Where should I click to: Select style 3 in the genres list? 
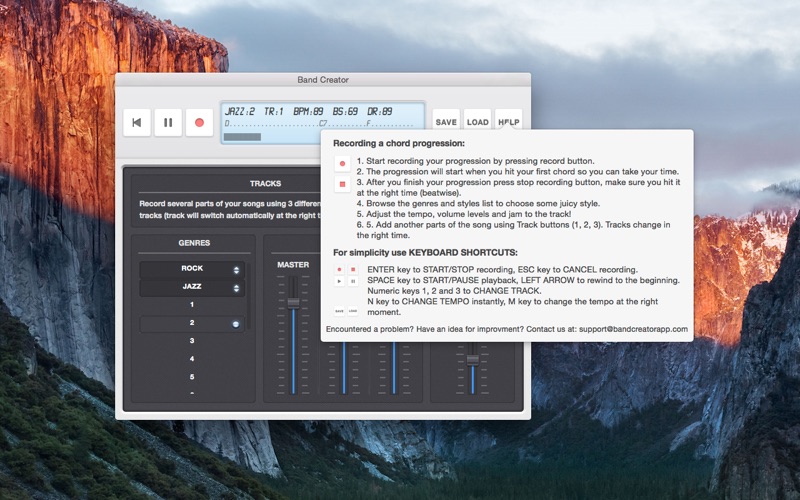(192, 341)
